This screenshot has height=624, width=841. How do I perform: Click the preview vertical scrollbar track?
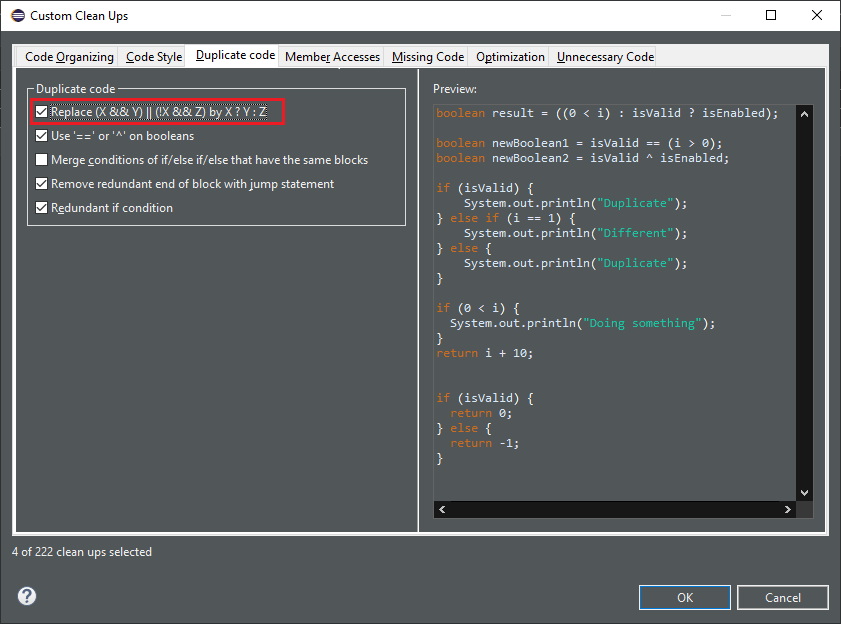804,303
